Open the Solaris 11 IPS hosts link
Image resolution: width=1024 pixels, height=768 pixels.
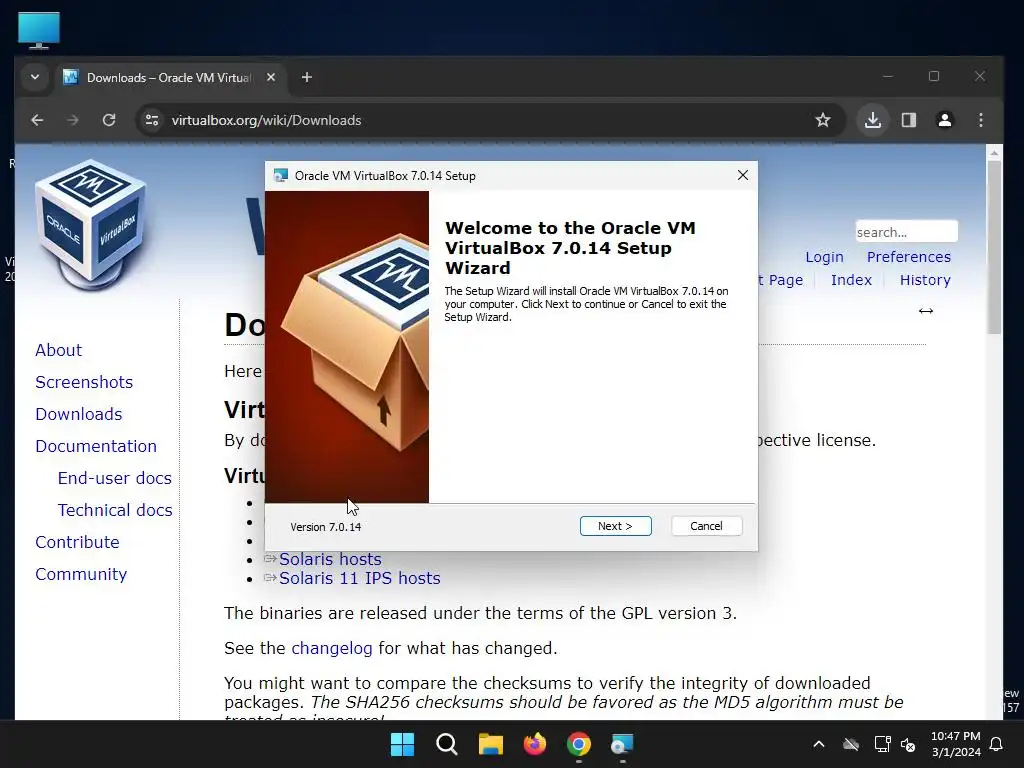point(360,578)
